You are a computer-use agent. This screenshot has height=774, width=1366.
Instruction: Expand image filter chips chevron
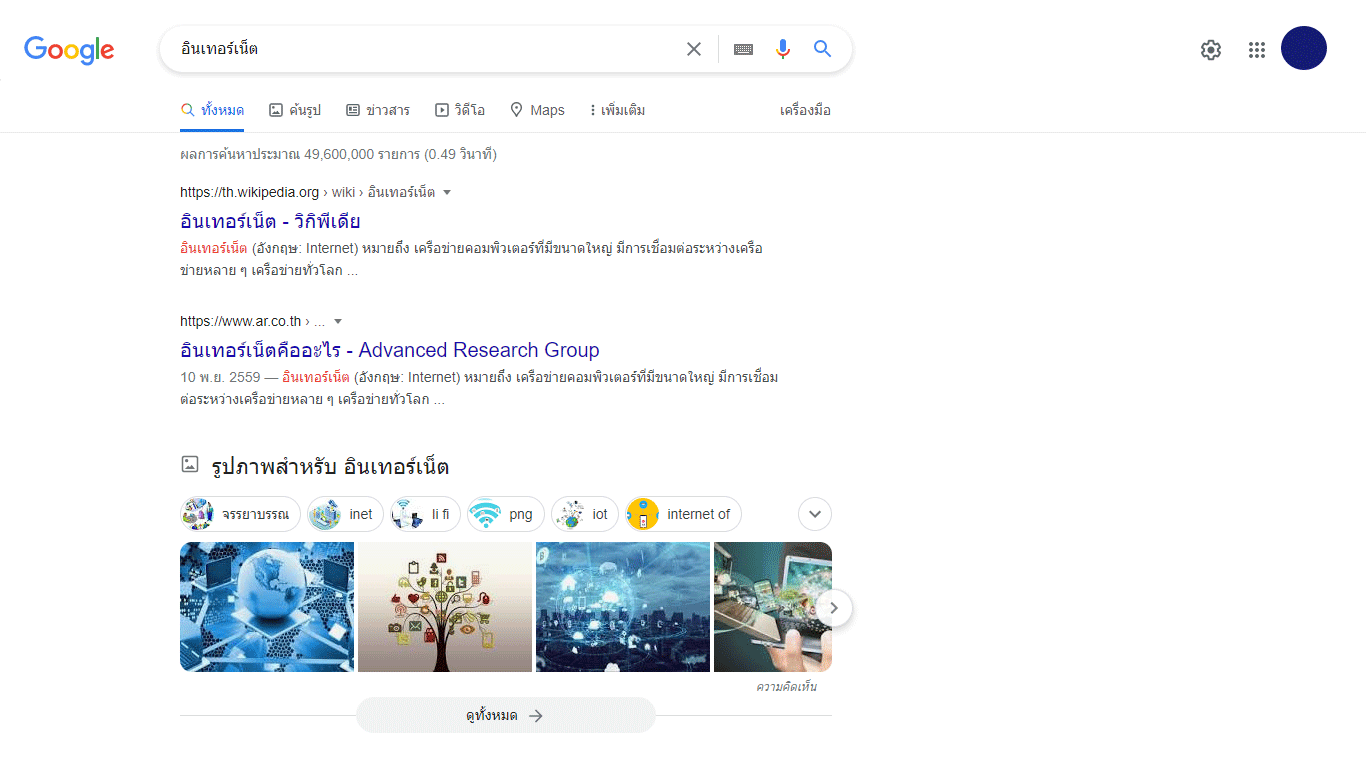pyautogui.click(x=815, y=514)
